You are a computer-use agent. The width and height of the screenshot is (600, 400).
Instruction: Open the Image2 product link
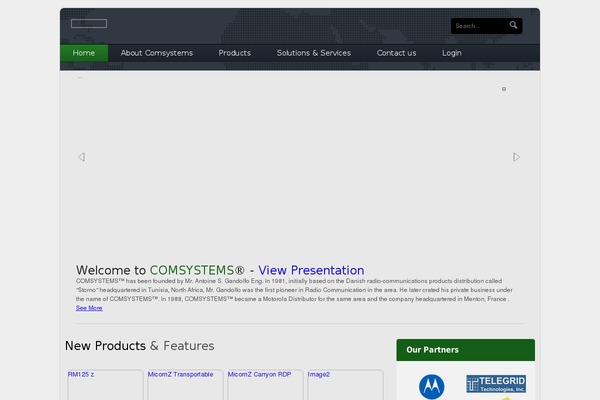tap(318, 374)
